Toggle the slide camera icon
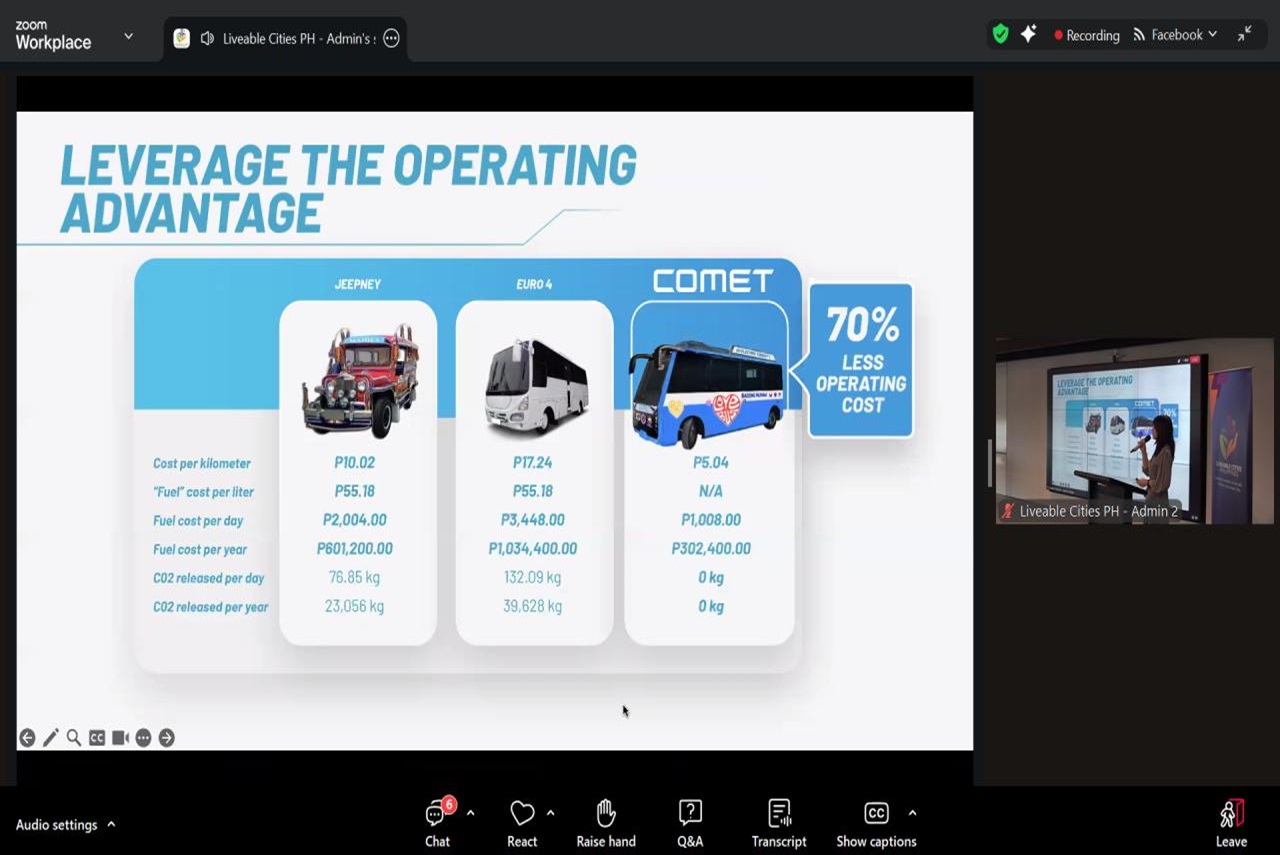 tap(120, 738)
